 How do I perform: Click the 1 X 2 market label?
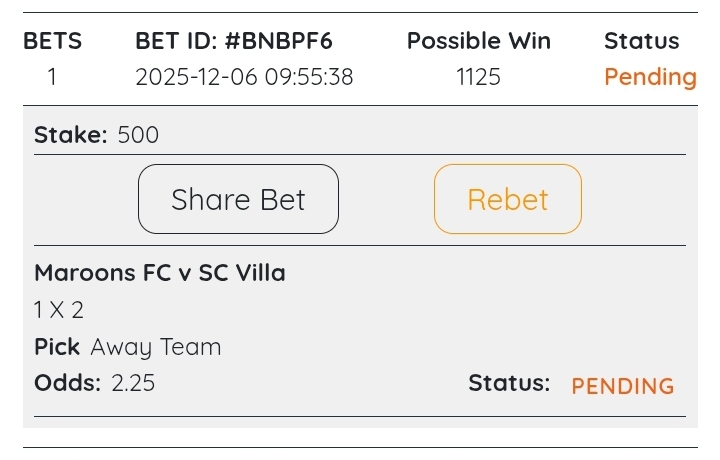pos(59,310)
